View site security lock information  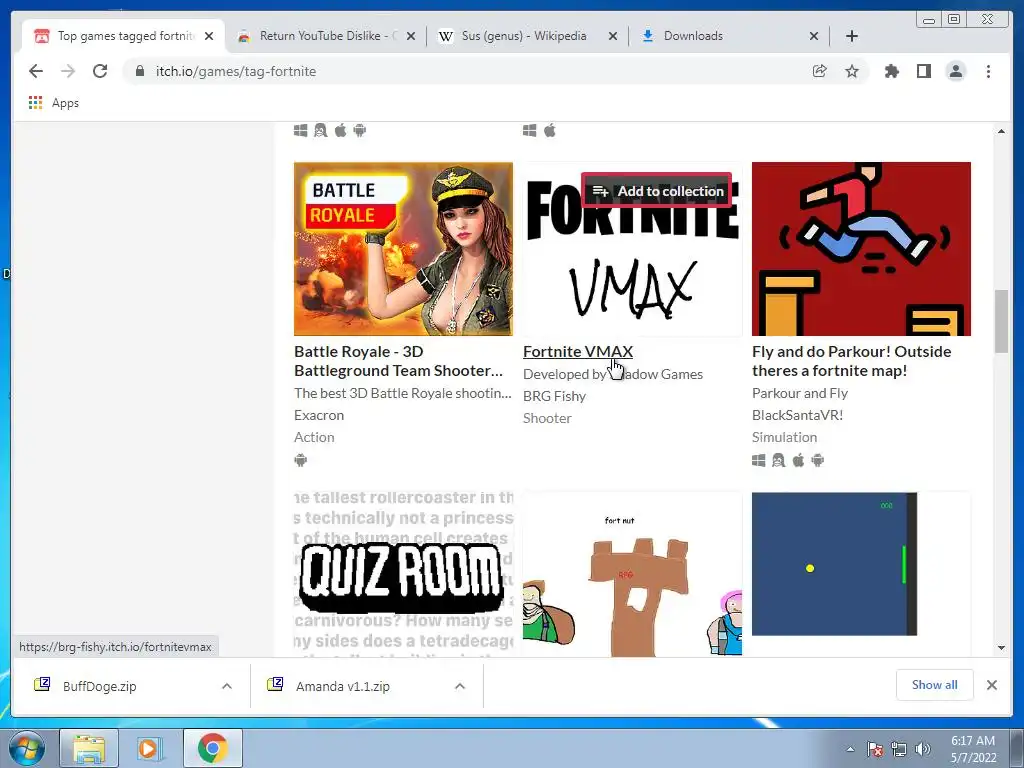click(x=140, y=71)
